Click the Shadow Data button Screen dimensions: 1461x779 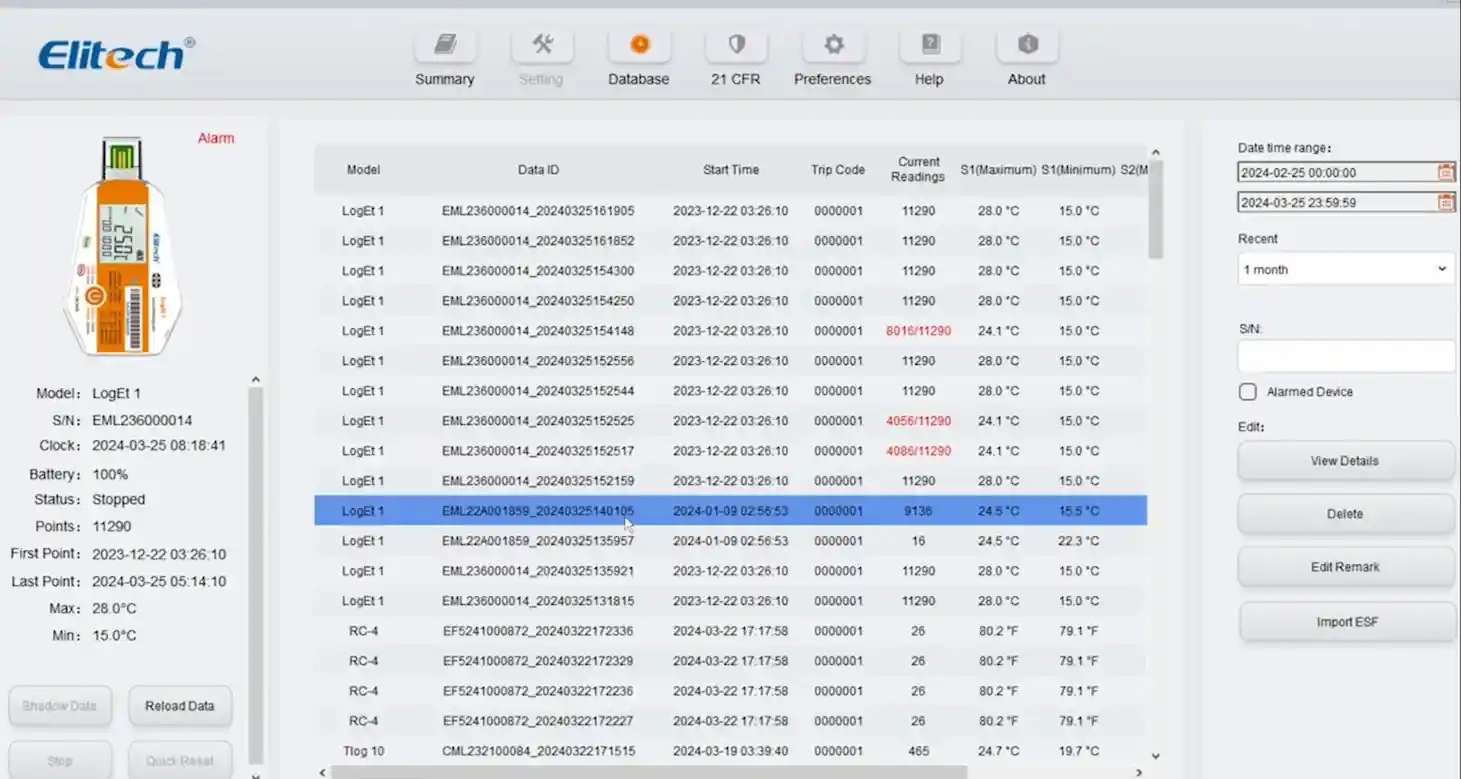click(x=60, y=706)
